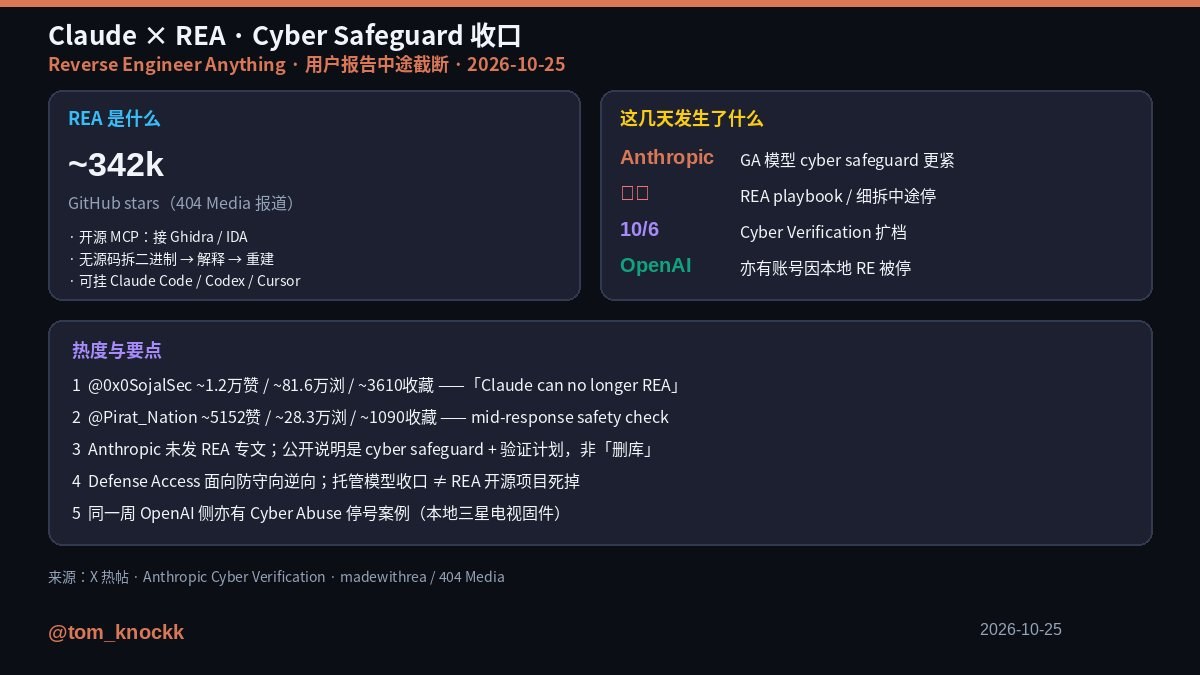Select the 2026-10-25 date in the footer
This screenshot has height=675, width=1200.
pyautogui.click(x=1021, y=629)
